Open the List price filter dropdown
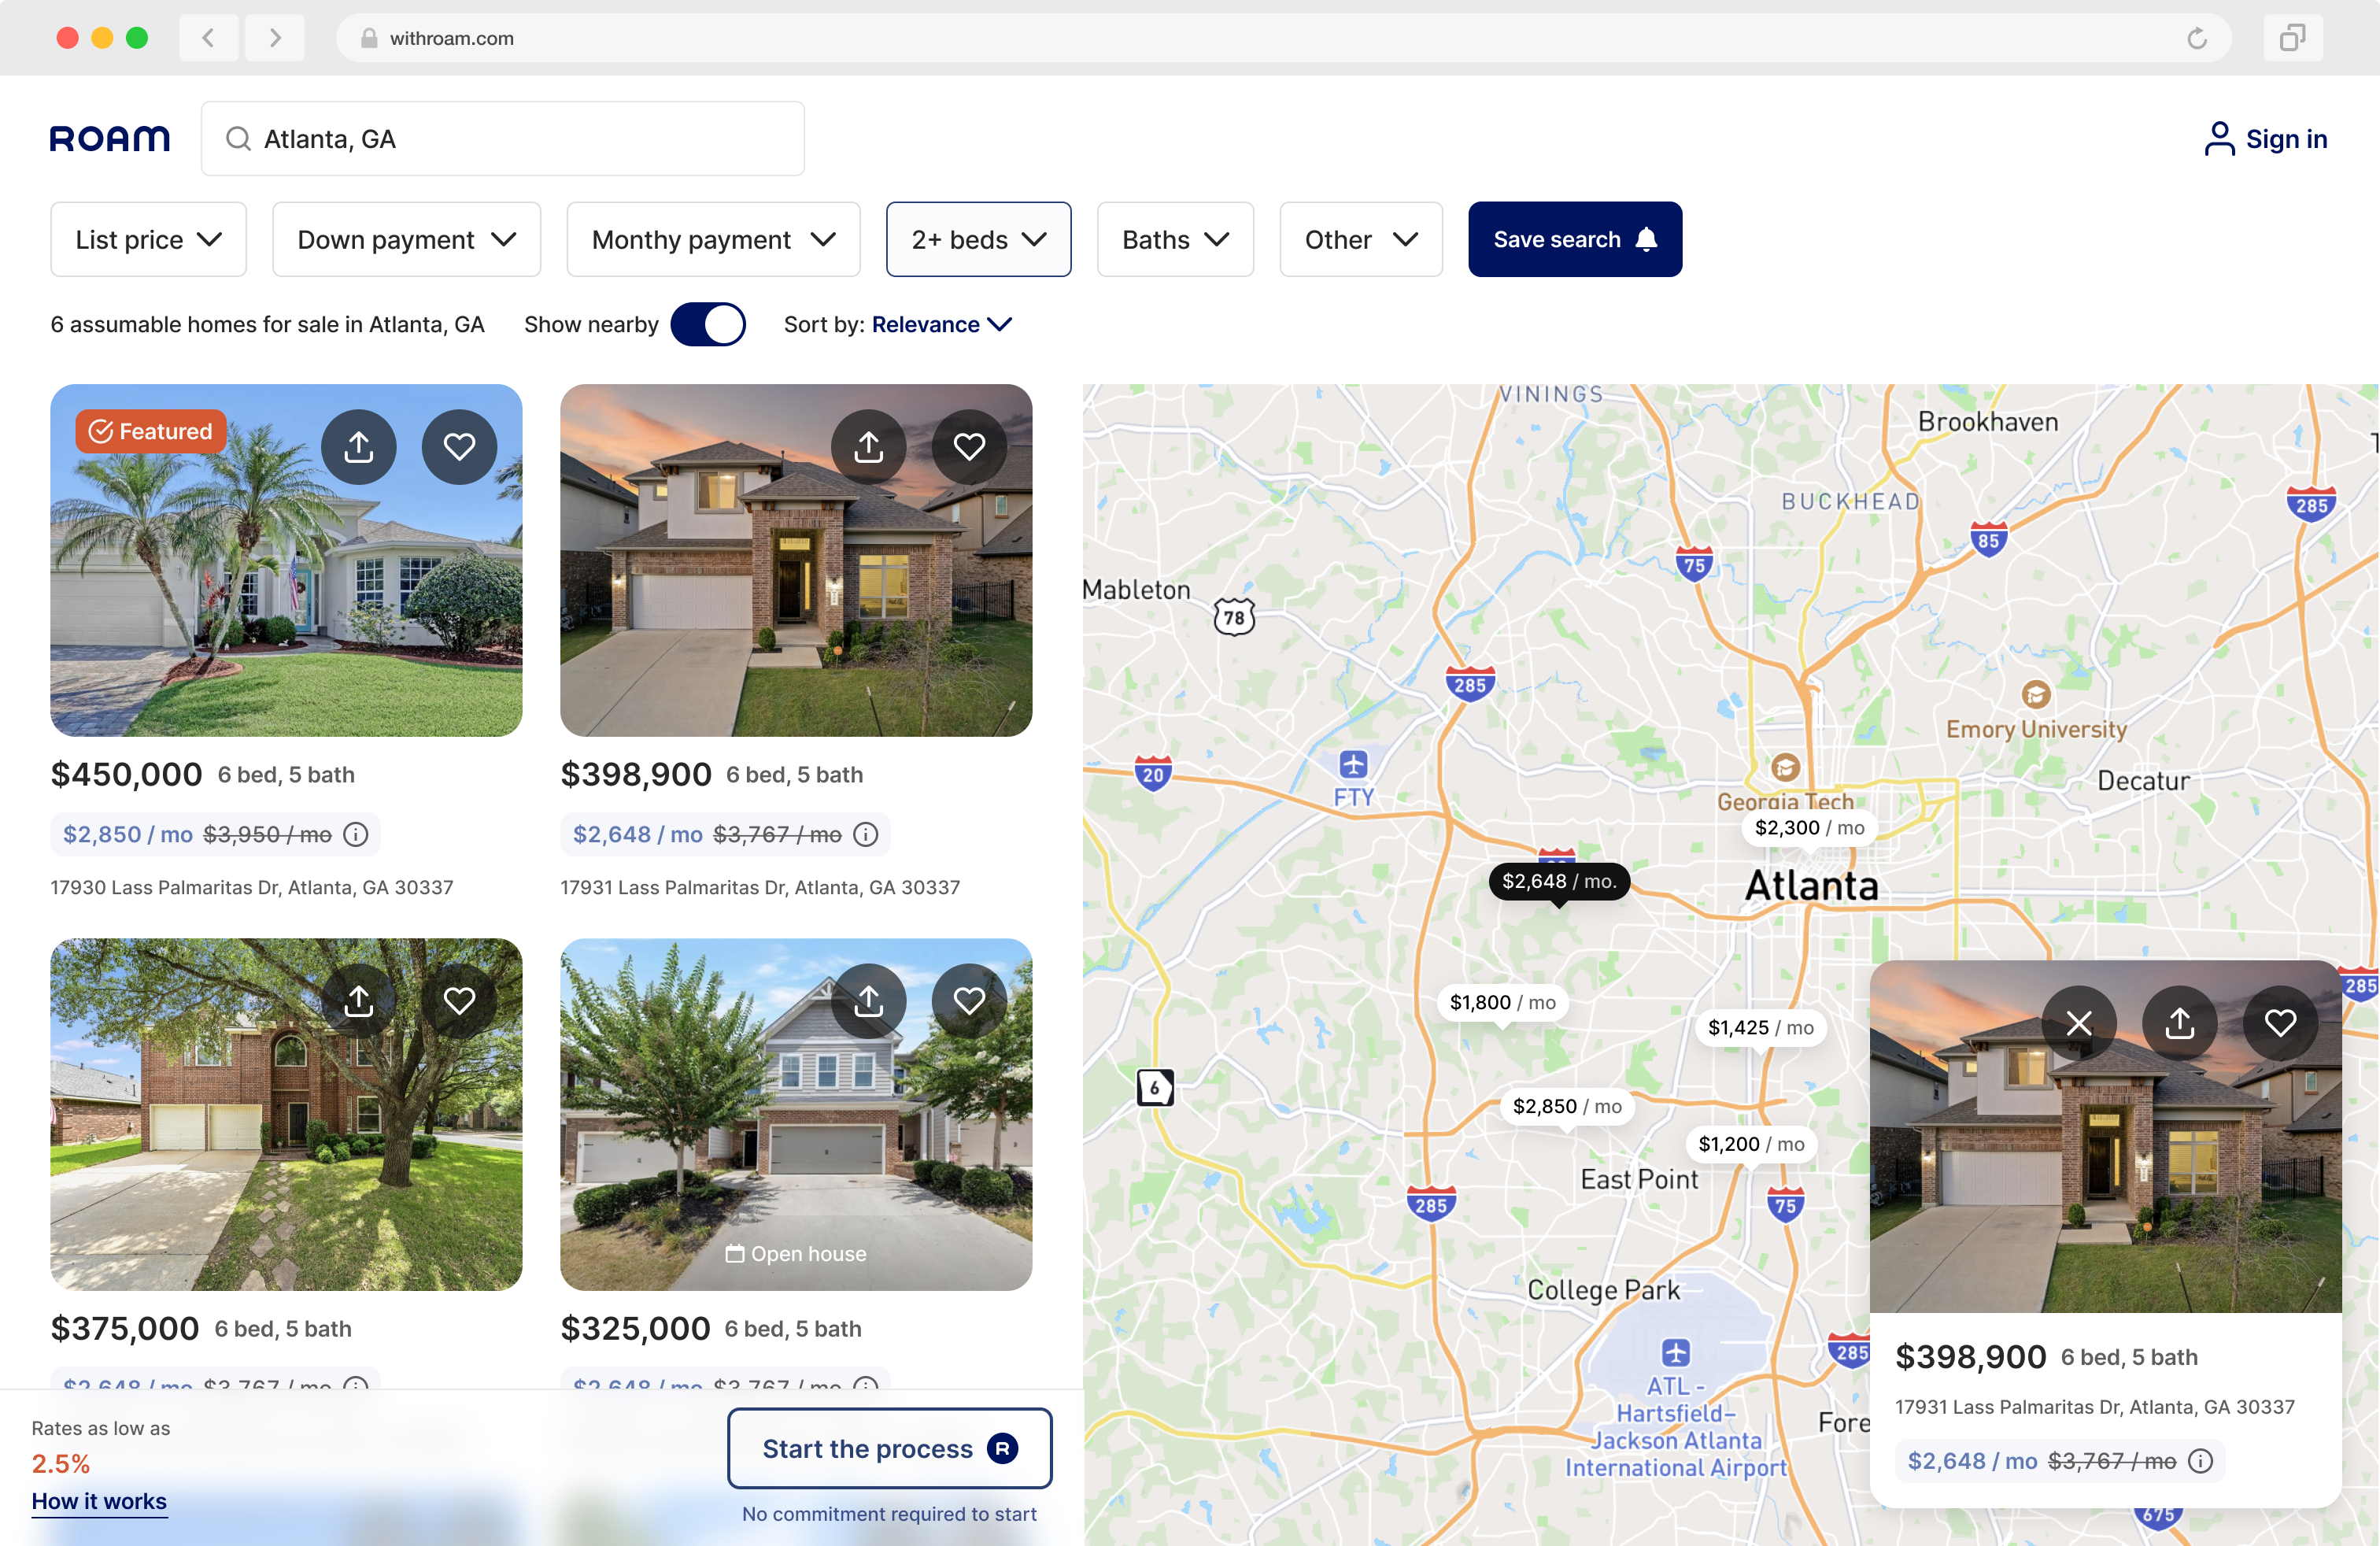The image size is (2380, 1546). pyautogui.click(x=148, y=239)
